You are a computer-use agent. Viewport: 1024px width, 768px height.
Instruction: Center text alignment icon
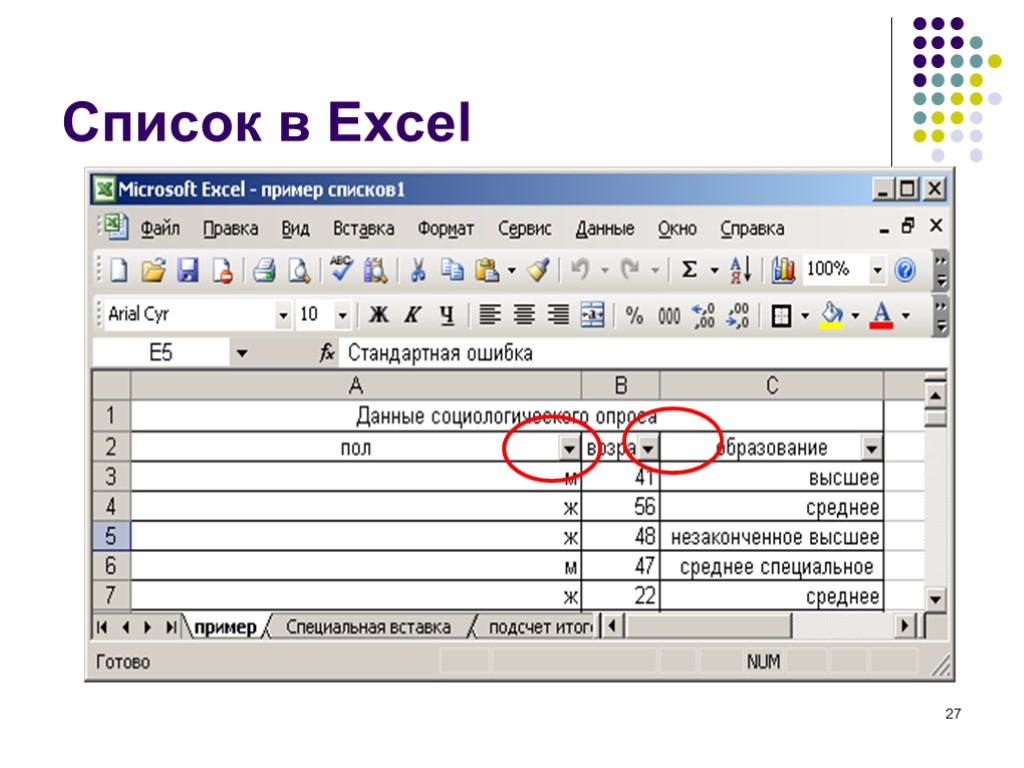524,315
